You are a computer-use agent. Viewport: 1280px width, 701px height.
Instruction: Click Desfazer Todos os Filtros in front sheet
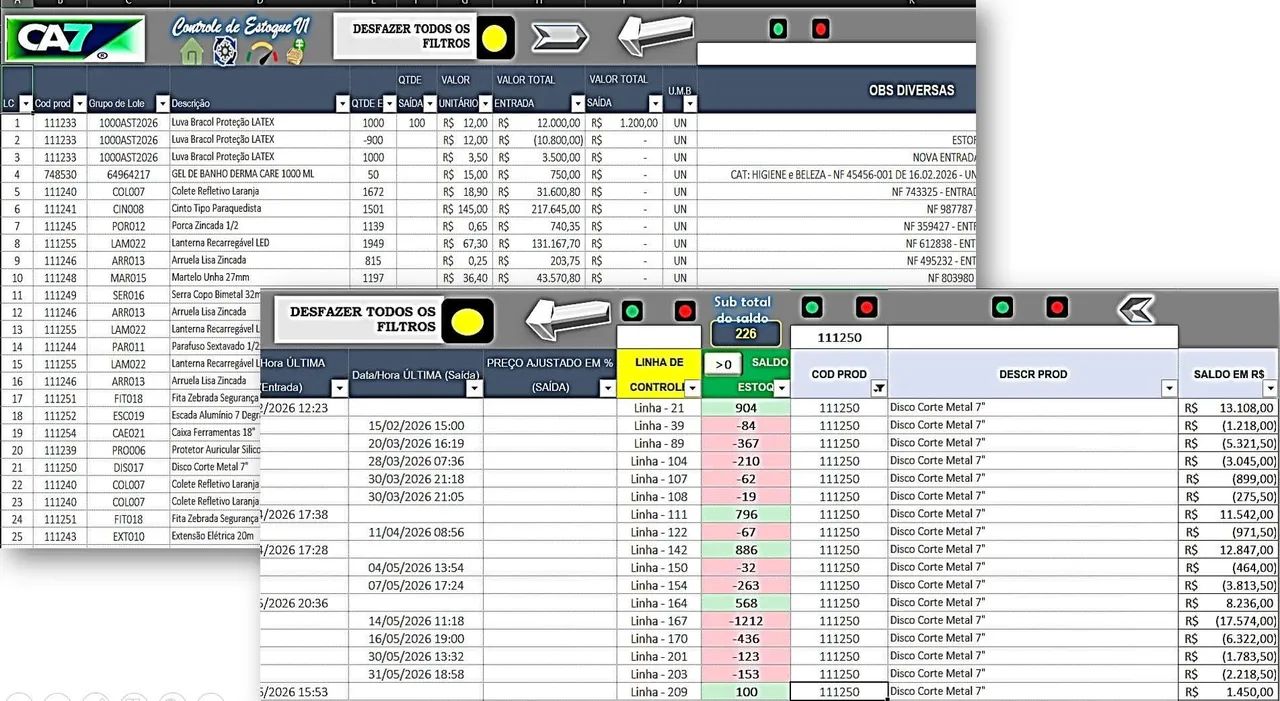383,319
